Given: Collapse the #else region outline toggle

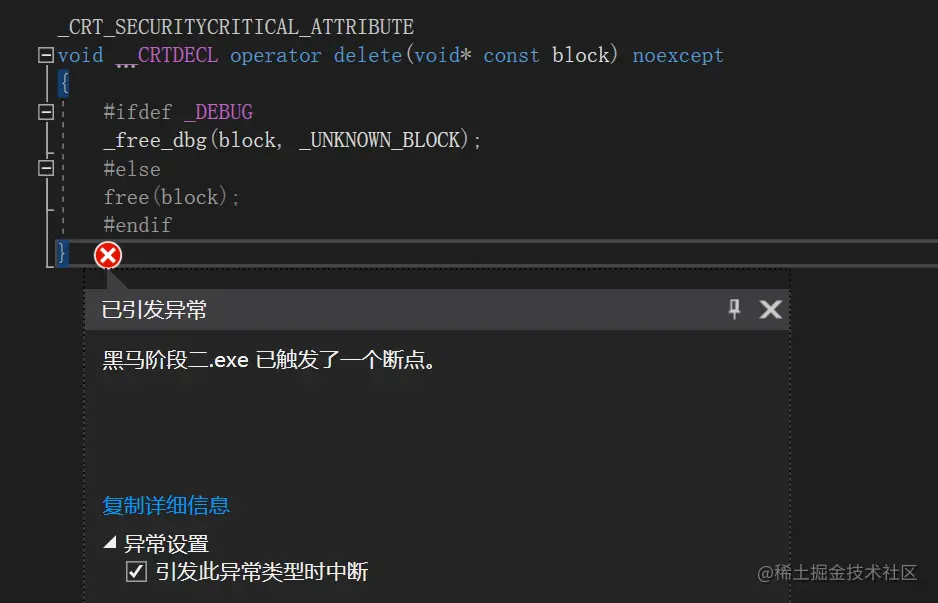Looking at the screenshot, I should point(45,168).
